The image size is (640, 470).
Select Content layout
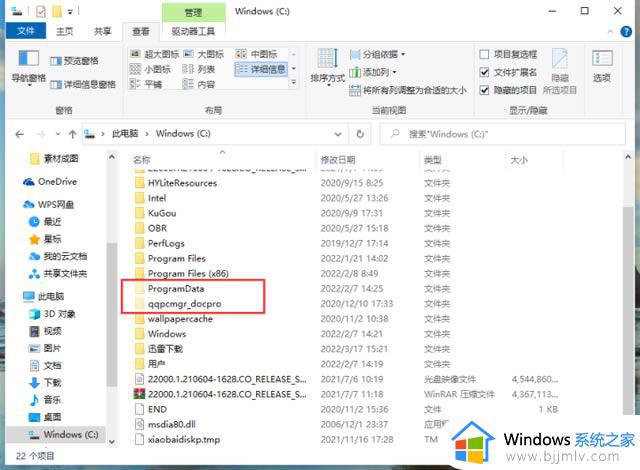198,84
